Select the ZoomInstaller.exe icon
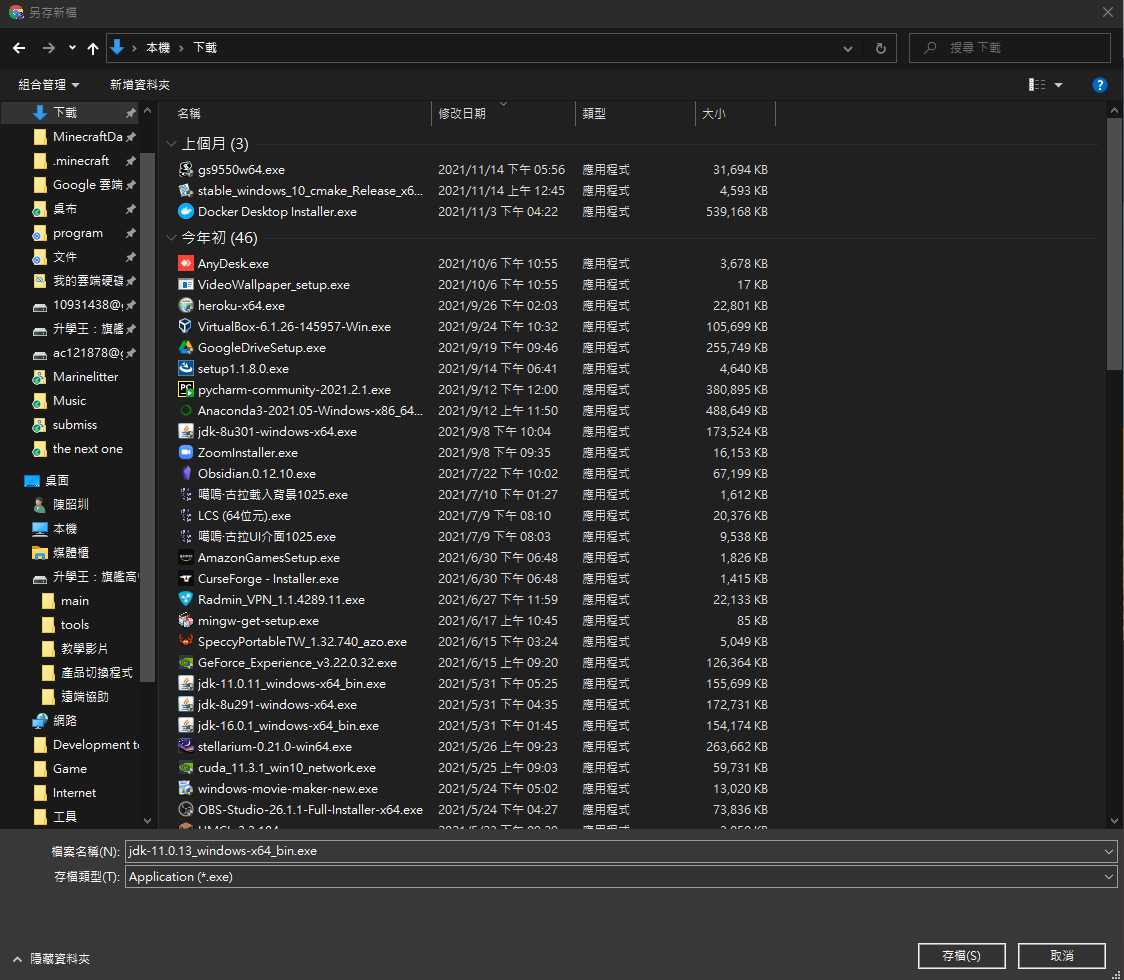Screen dimensions: 1124x980 tap(186, 452)
